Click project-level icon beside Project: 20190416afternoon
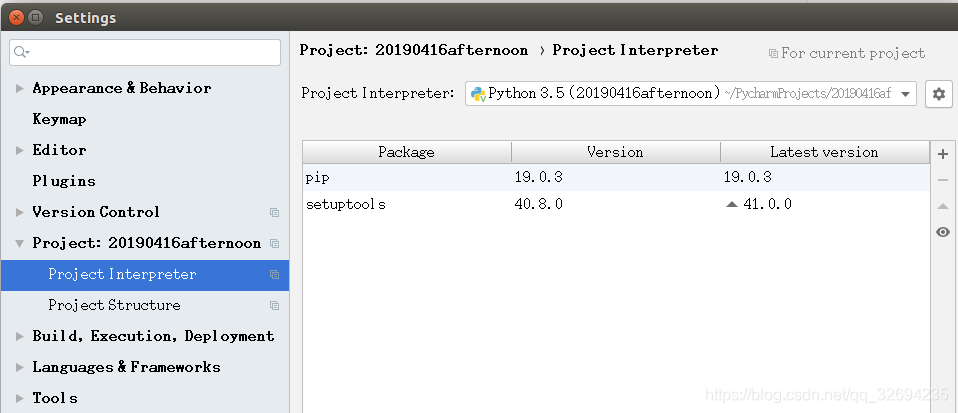The width and height of the screenshot is (958, 413). click(274, 243)
